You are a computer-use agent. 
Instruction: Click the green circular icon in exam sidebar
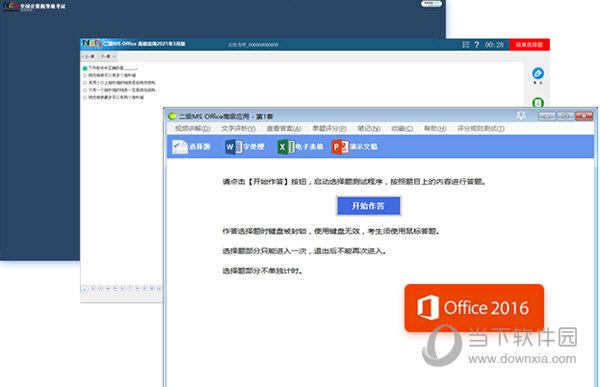[x=538, y=103]
